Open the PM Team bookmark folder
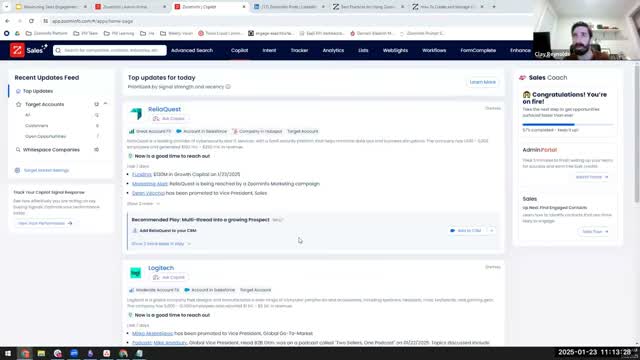Image resolution: width=640 pixels, height=360 pixels. coord(86,33)
